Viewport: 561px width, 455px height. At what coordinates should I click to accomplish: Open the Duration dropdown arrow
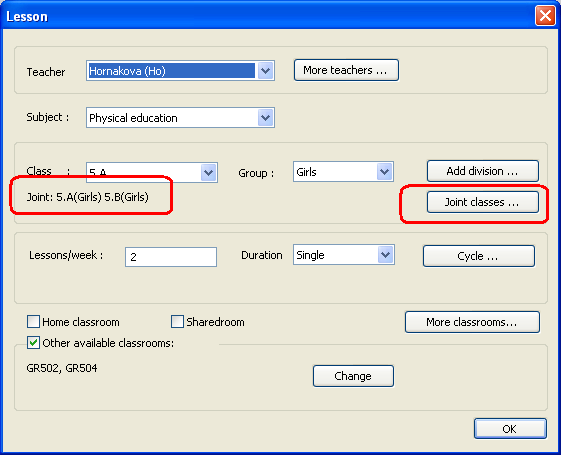[x=385, y=255]
